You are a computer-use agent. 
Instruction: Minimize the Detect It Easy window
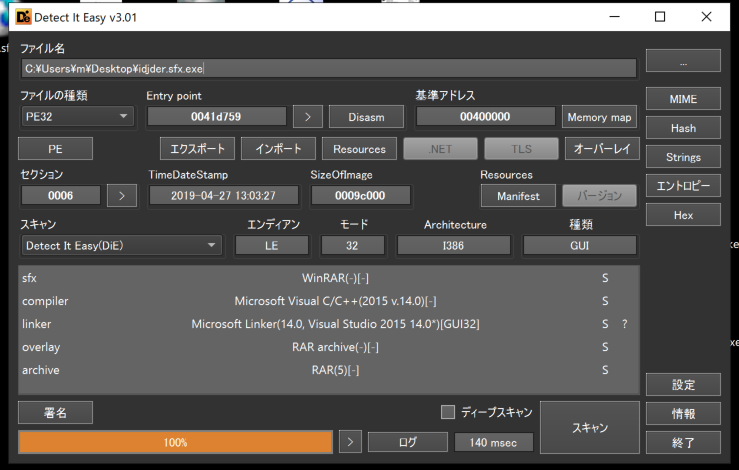[615, 17]
